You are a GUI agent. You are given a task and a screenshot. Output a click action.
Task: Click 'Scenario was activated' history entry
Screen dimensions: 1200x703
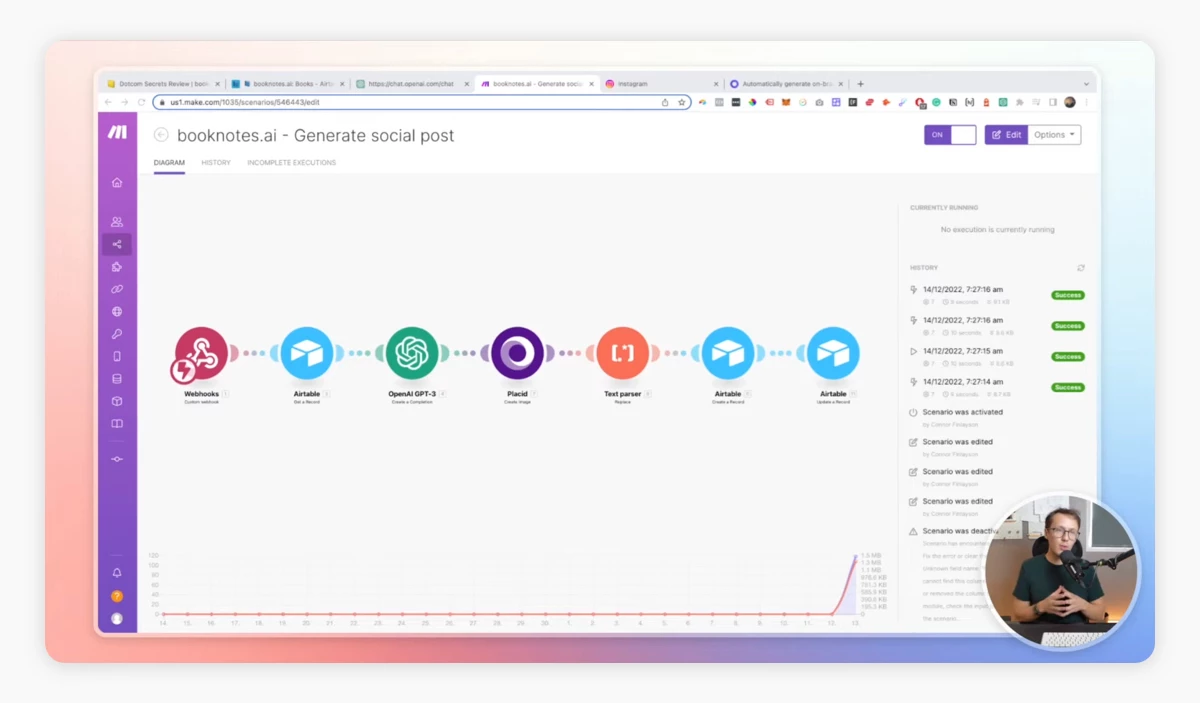tap(962, 412)
